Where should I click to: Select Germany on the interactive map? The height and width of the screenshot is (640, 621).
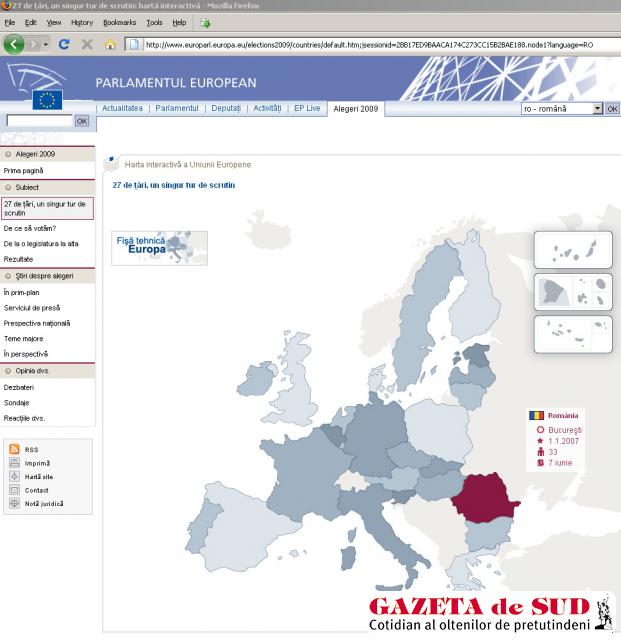click(374, 437)
